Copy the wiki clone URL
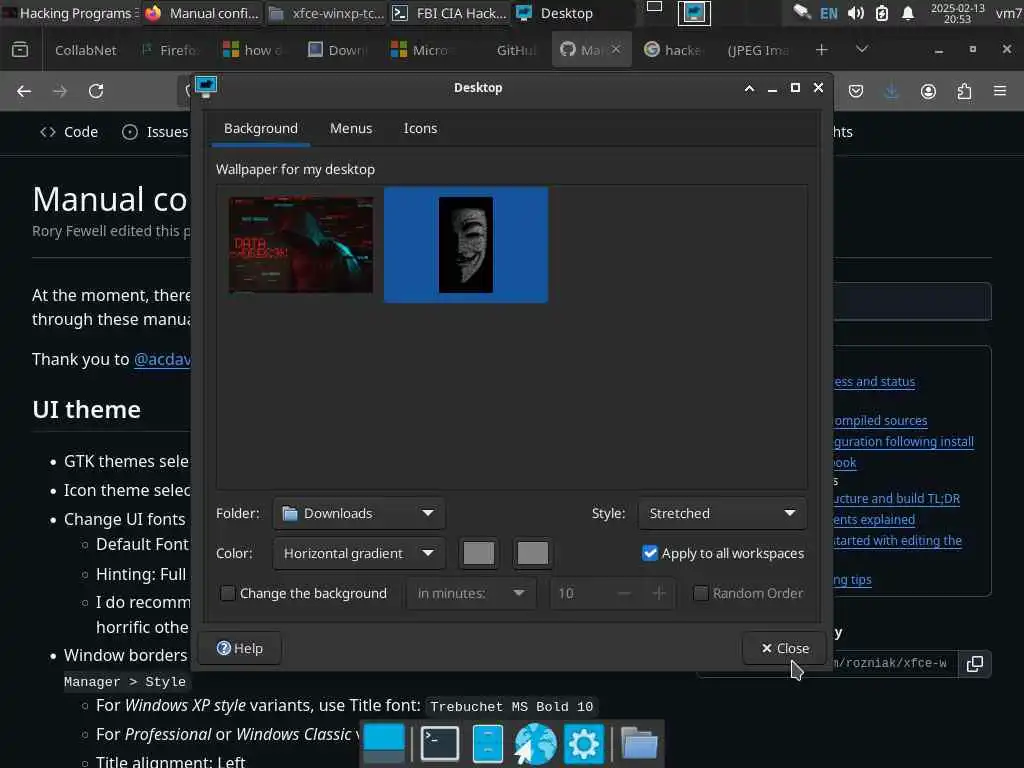This screenshot has height=768, width=1024. click(x=974, y=664)
